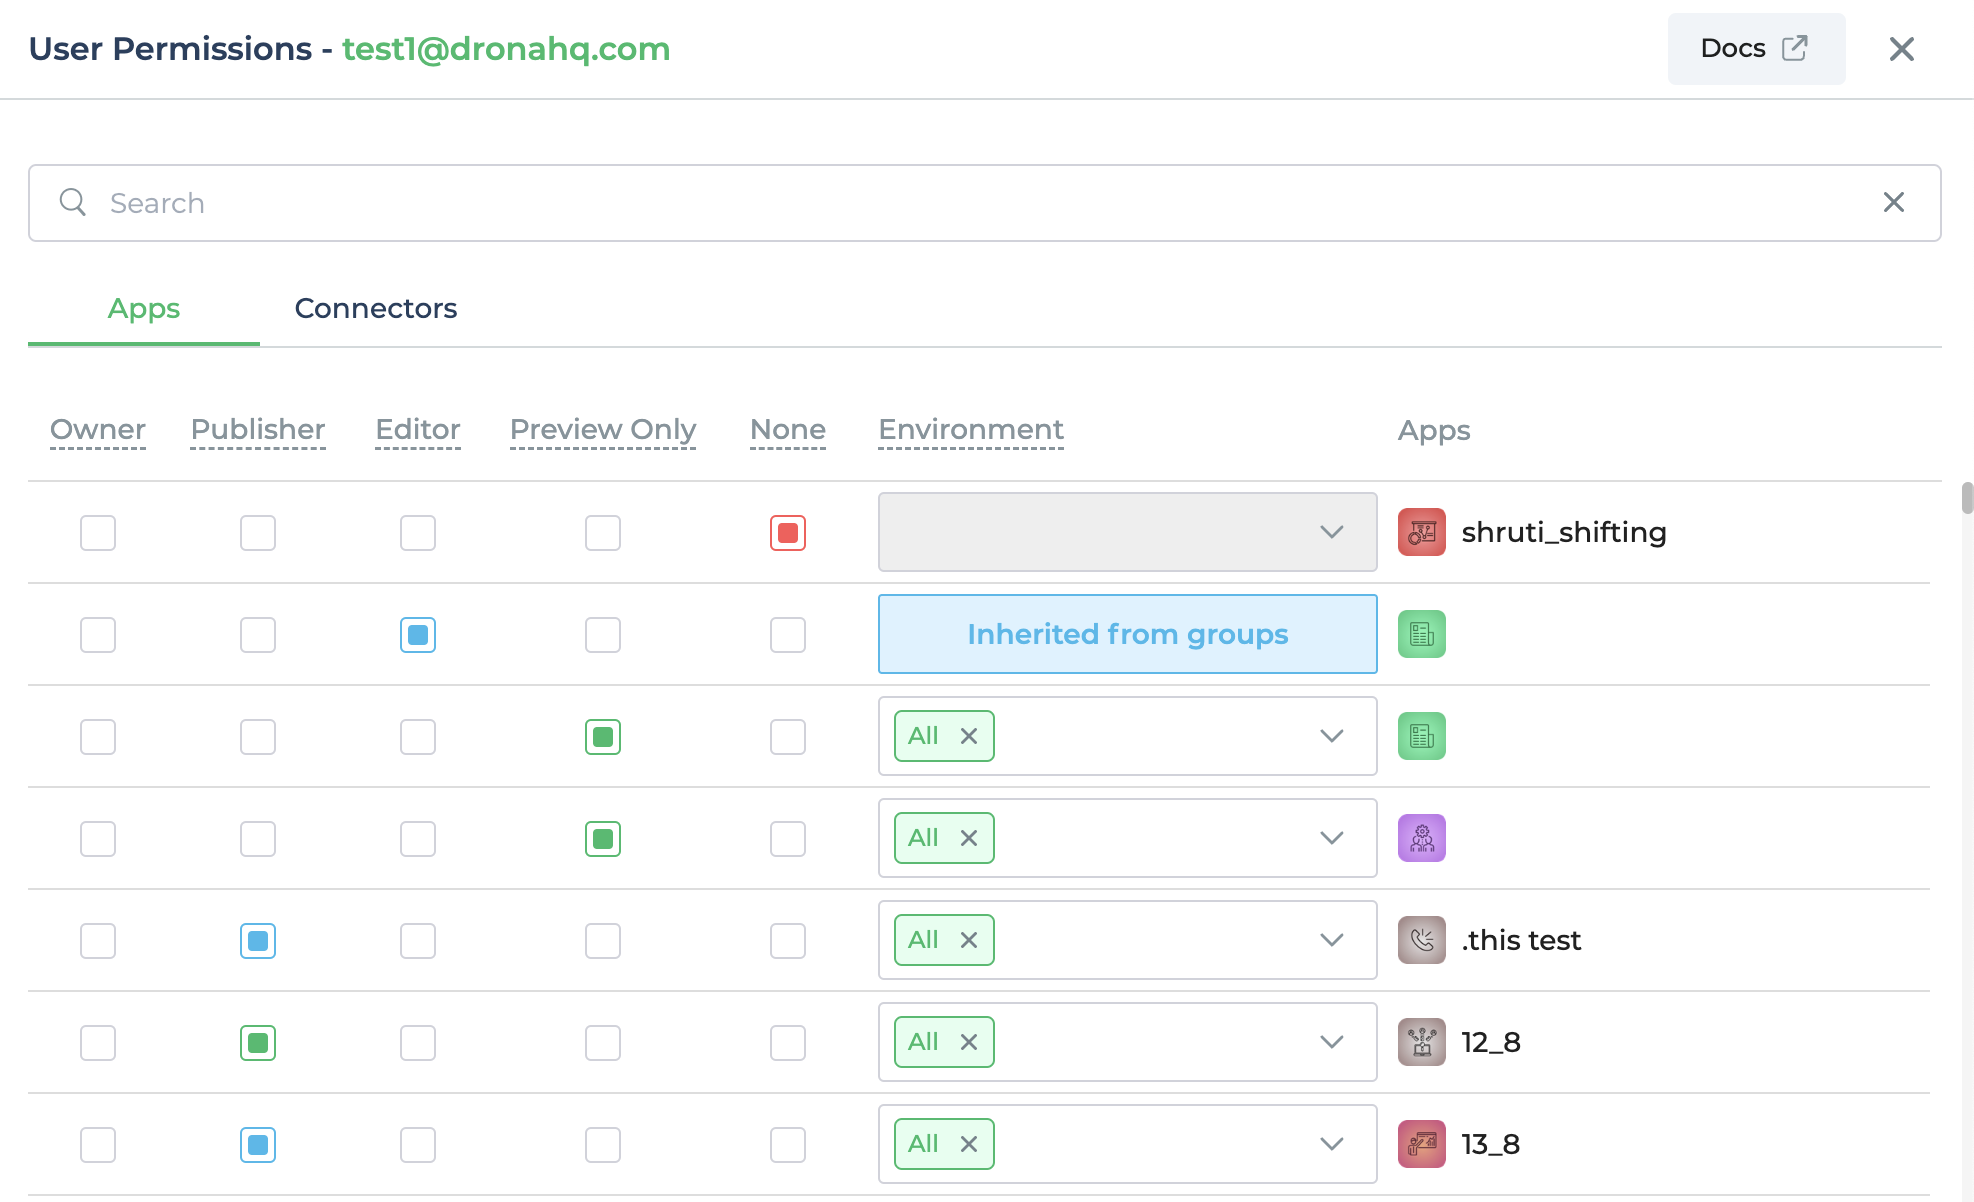Clear the All environment tag for .this test
1974x1202 pixels.
(967, 940)
